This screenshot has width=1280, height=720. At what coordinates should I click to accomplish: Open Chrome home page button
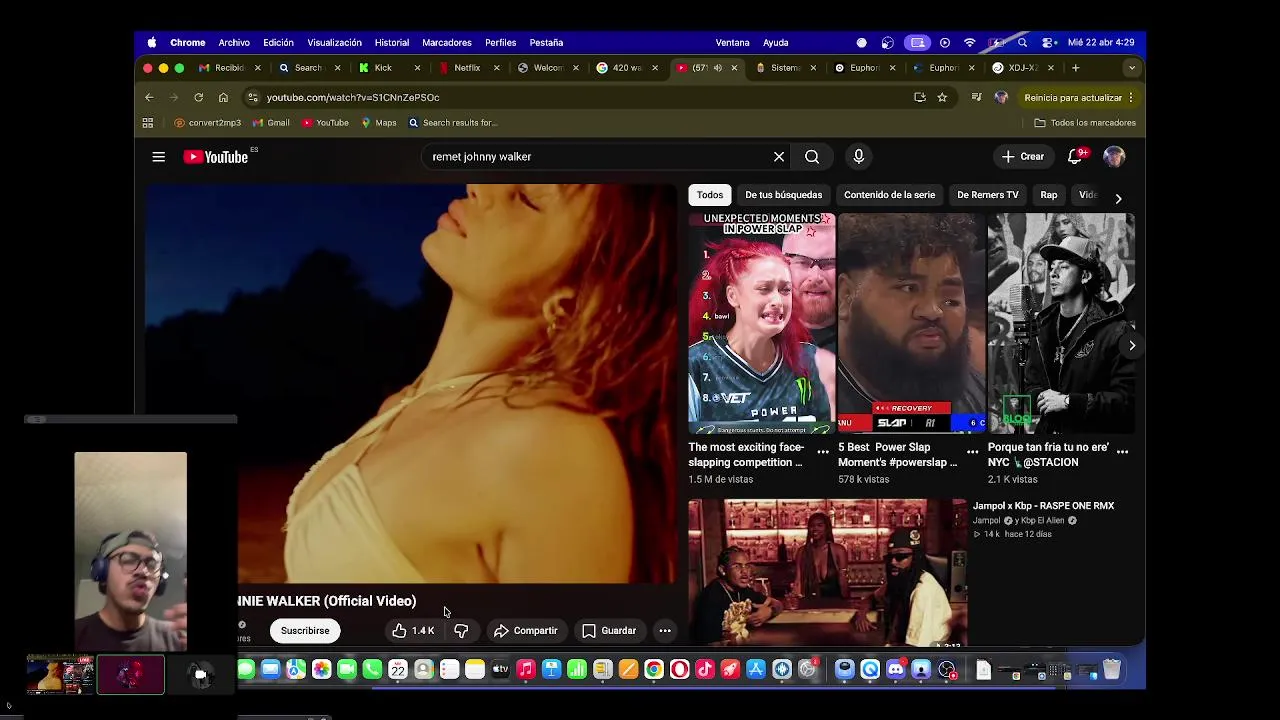point(223,97)
